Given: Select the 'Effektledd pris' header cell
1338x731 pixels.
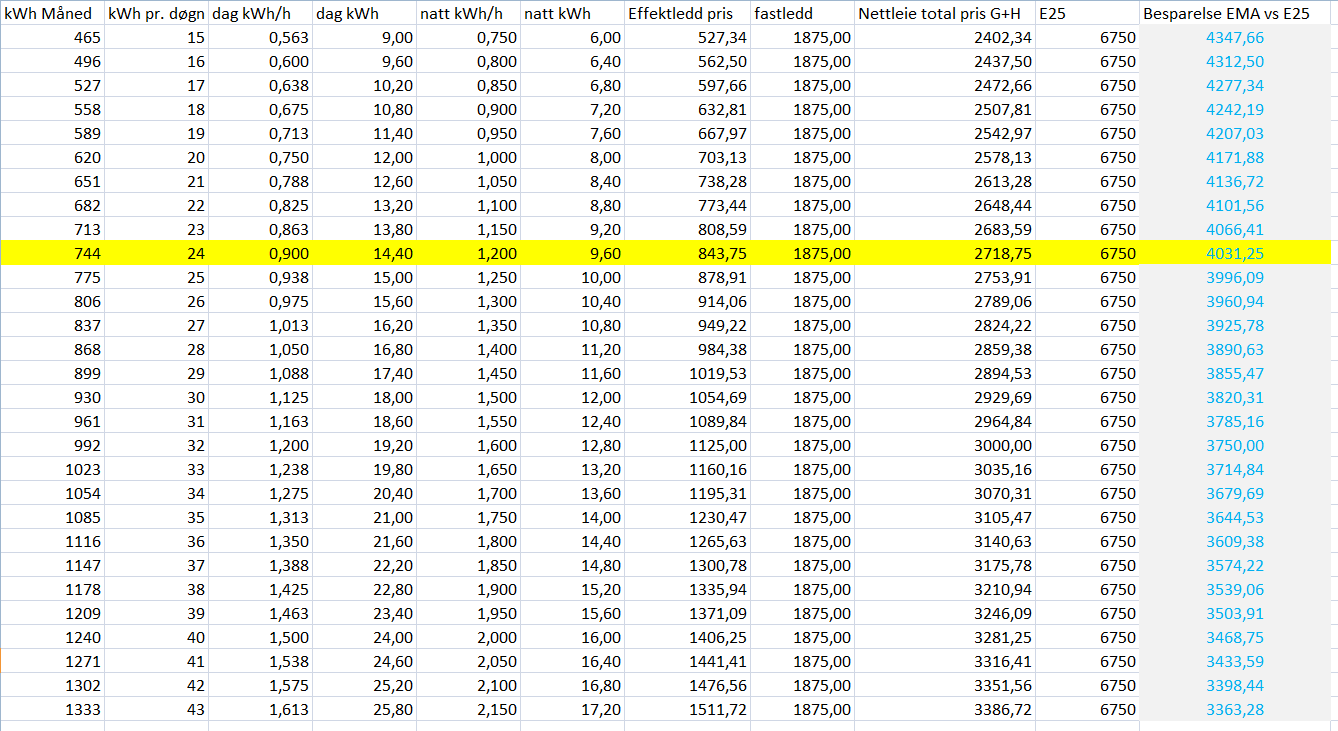Looking at the screenshot, I should (x=687, y=14).
